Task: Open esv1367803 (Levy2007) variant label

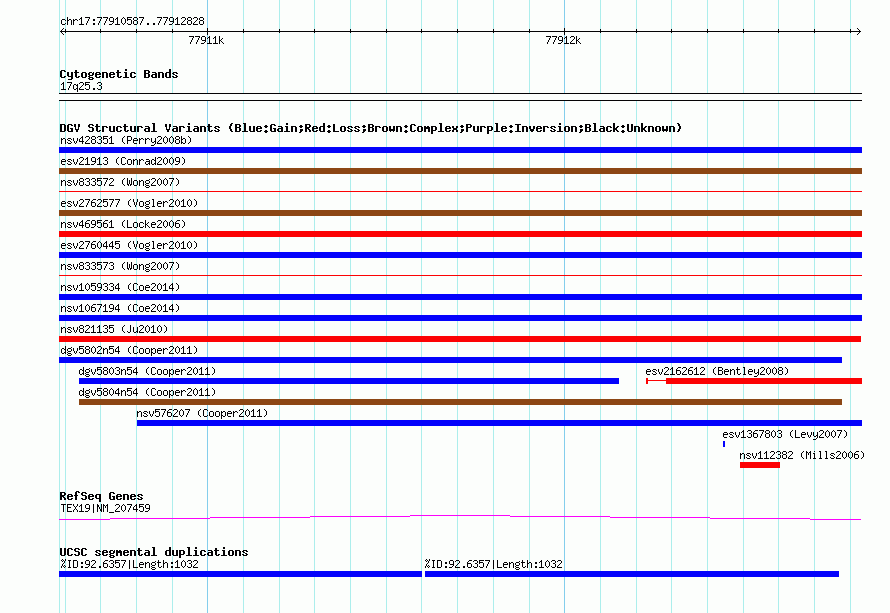Action: click(785, 434)
